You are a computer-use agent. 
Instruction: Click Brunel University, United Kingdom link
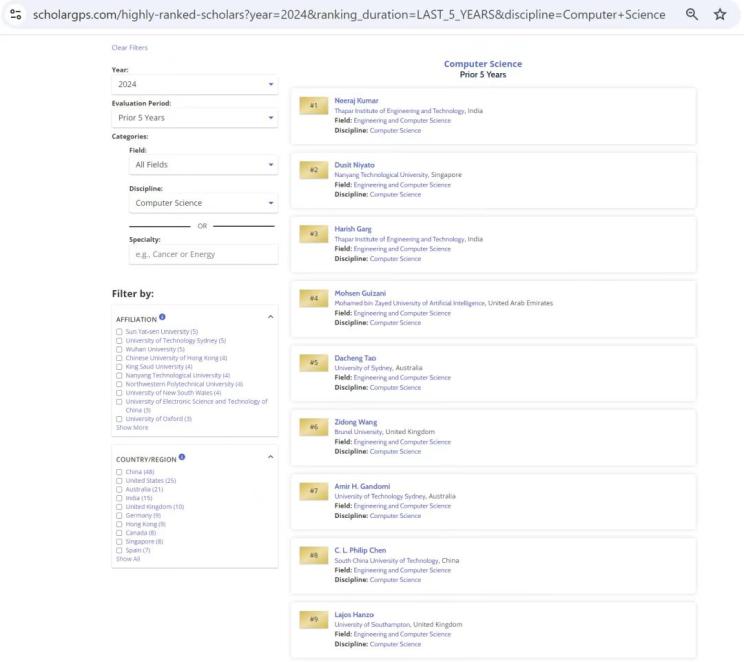pyautogui.click(x=384, y=432)
